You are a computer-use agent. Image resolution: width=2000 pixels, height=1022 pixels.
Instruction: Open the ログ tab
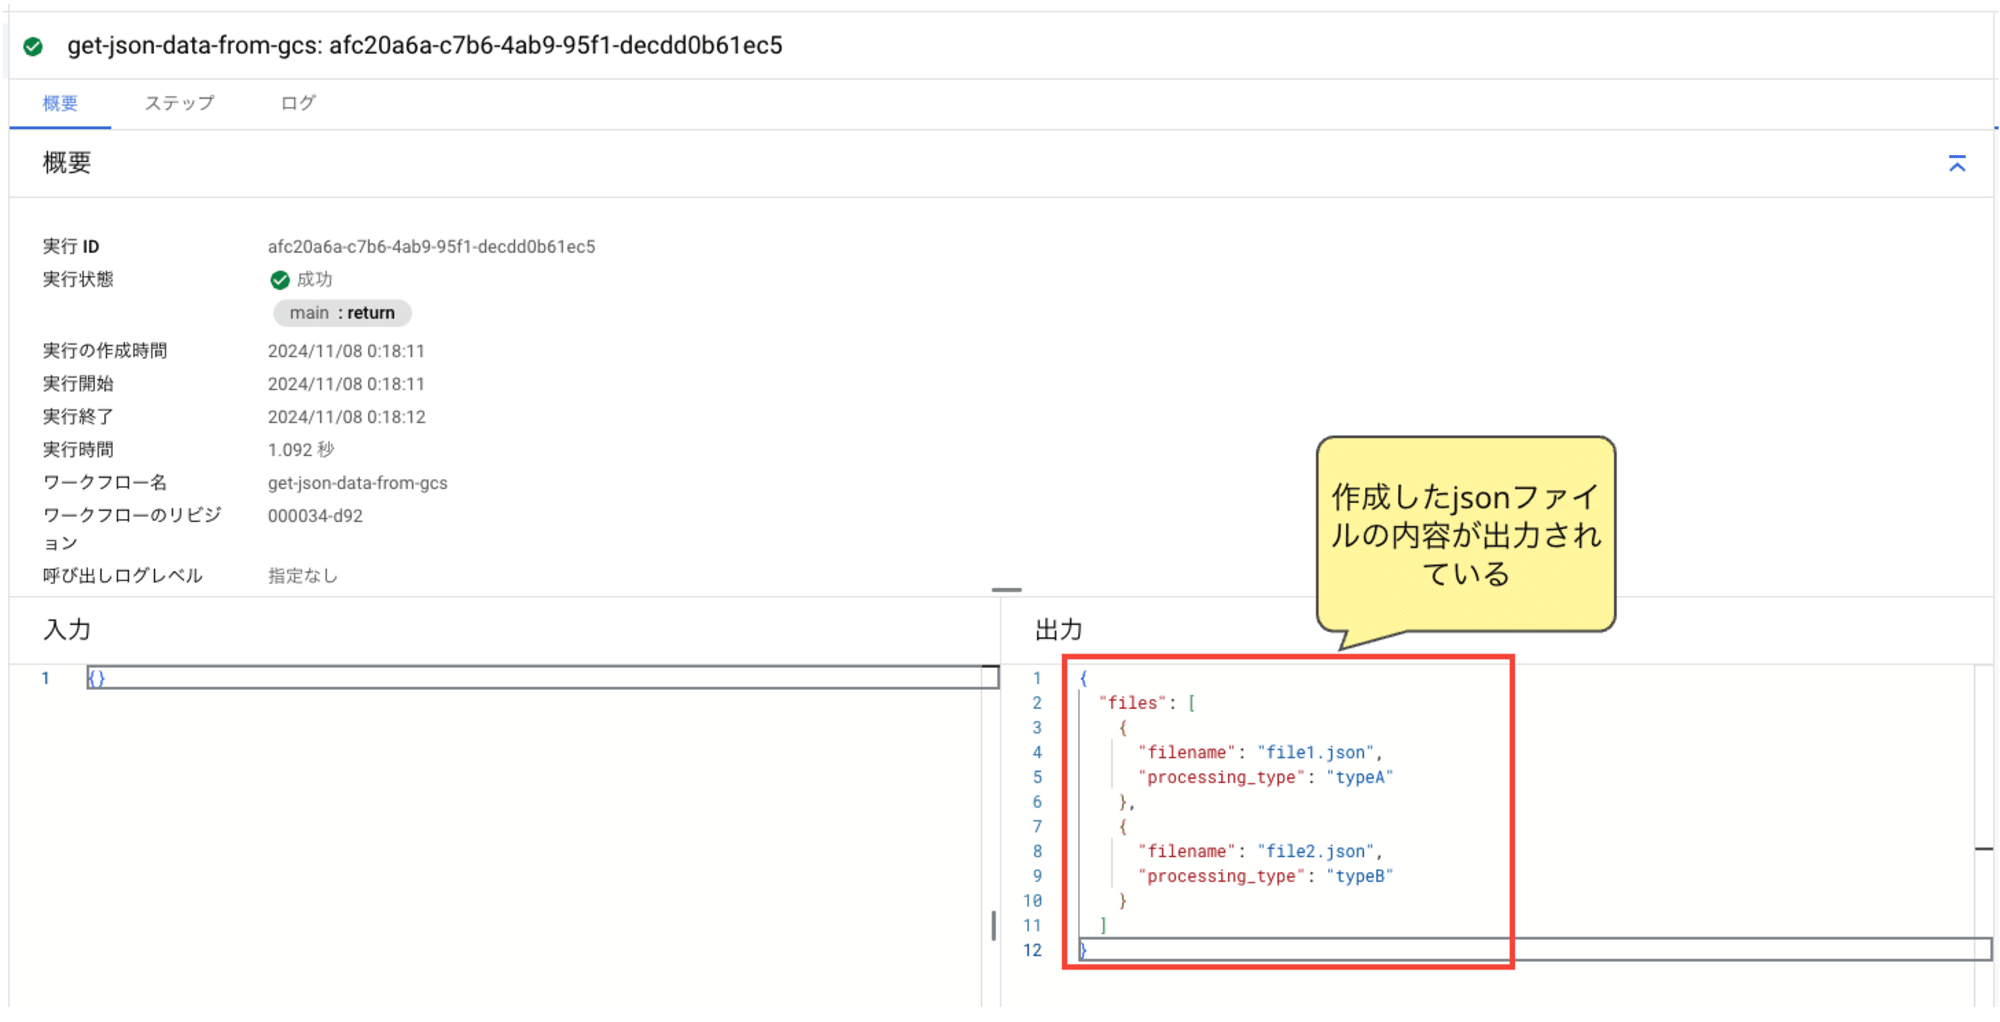pyautogui.click(x=298, y=103)
